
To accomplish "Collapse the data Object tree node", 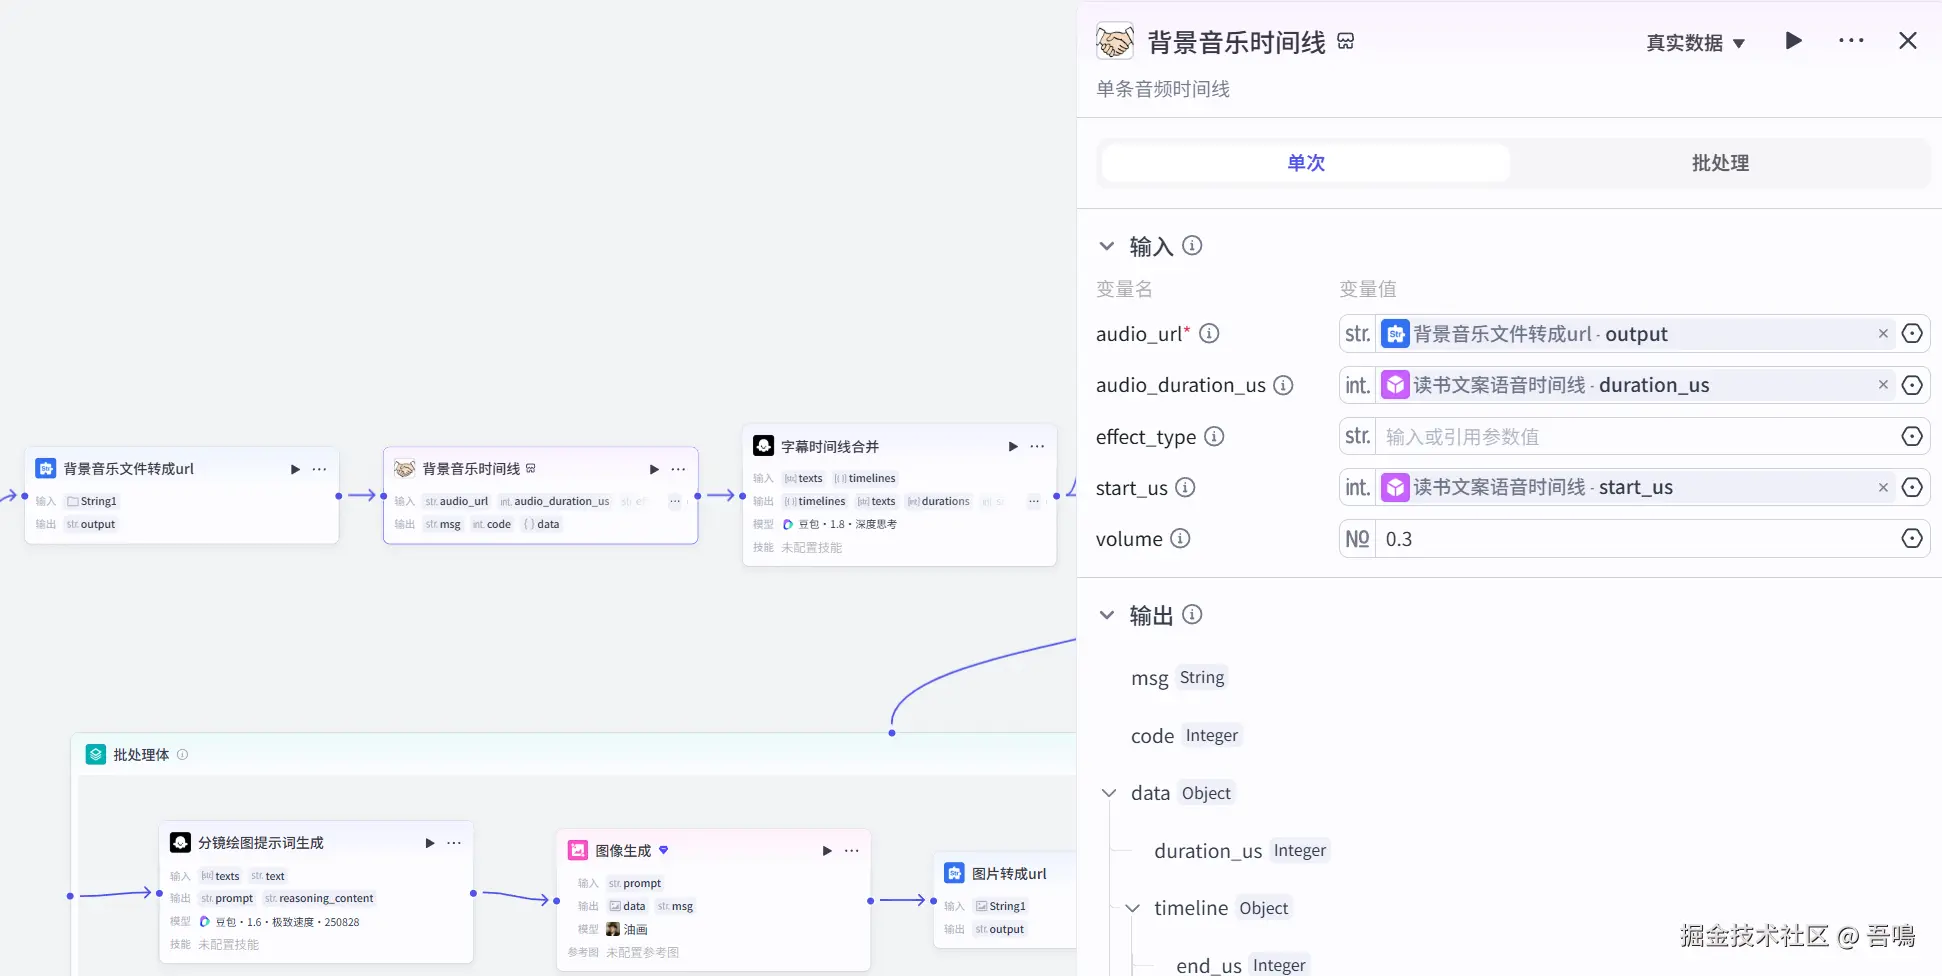I will point(1109,793).
